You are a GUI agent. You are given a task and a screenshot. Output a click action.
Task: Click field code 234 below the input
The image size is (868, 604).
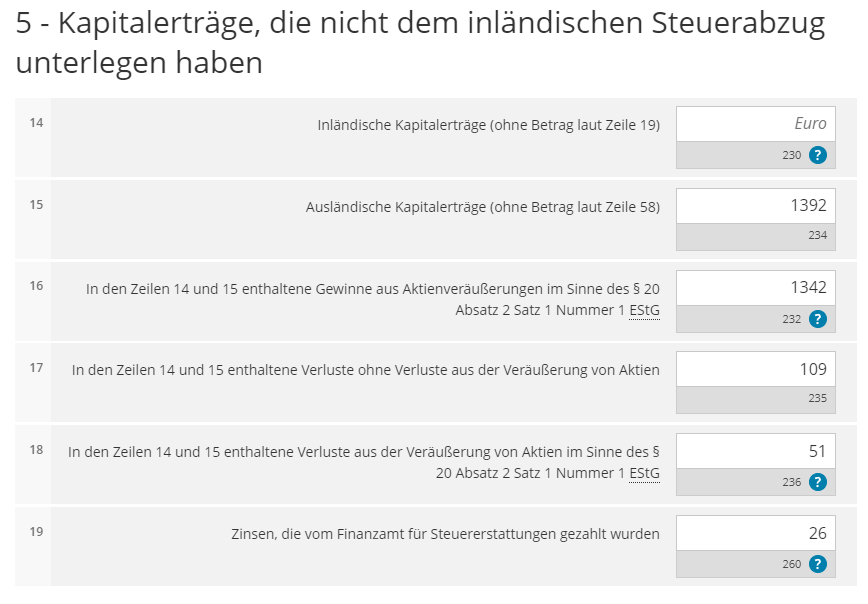(817, 237)
